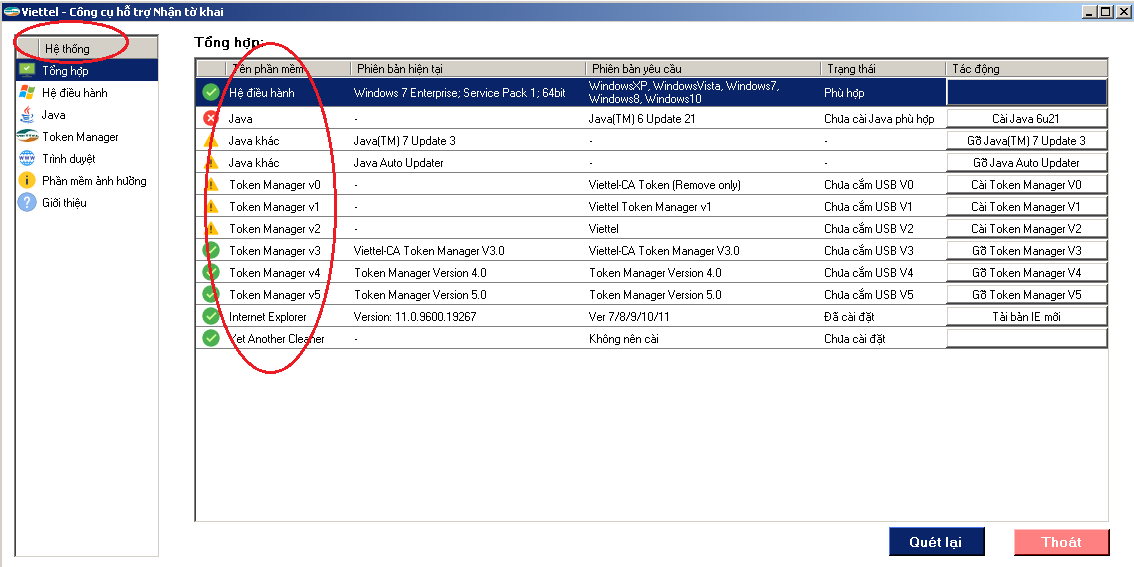
Task: Click green check icon in Internet Explorer row
Action: (x=210, y=316)
